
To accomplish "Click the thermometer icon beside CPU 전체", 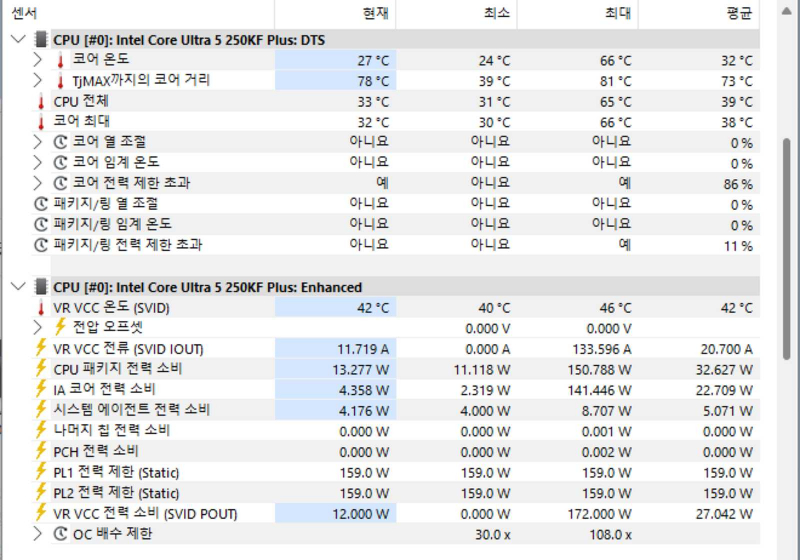I will pos(41,101).
